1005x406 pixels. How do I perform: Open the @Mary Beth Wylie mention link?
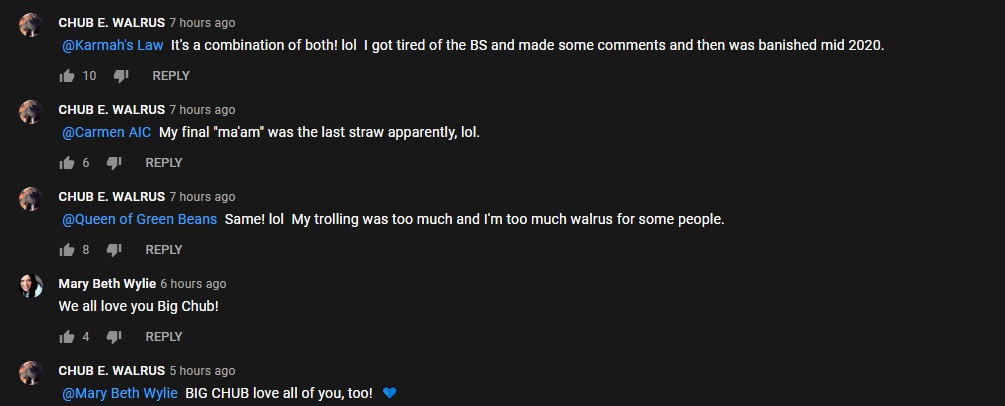[119, 393]
